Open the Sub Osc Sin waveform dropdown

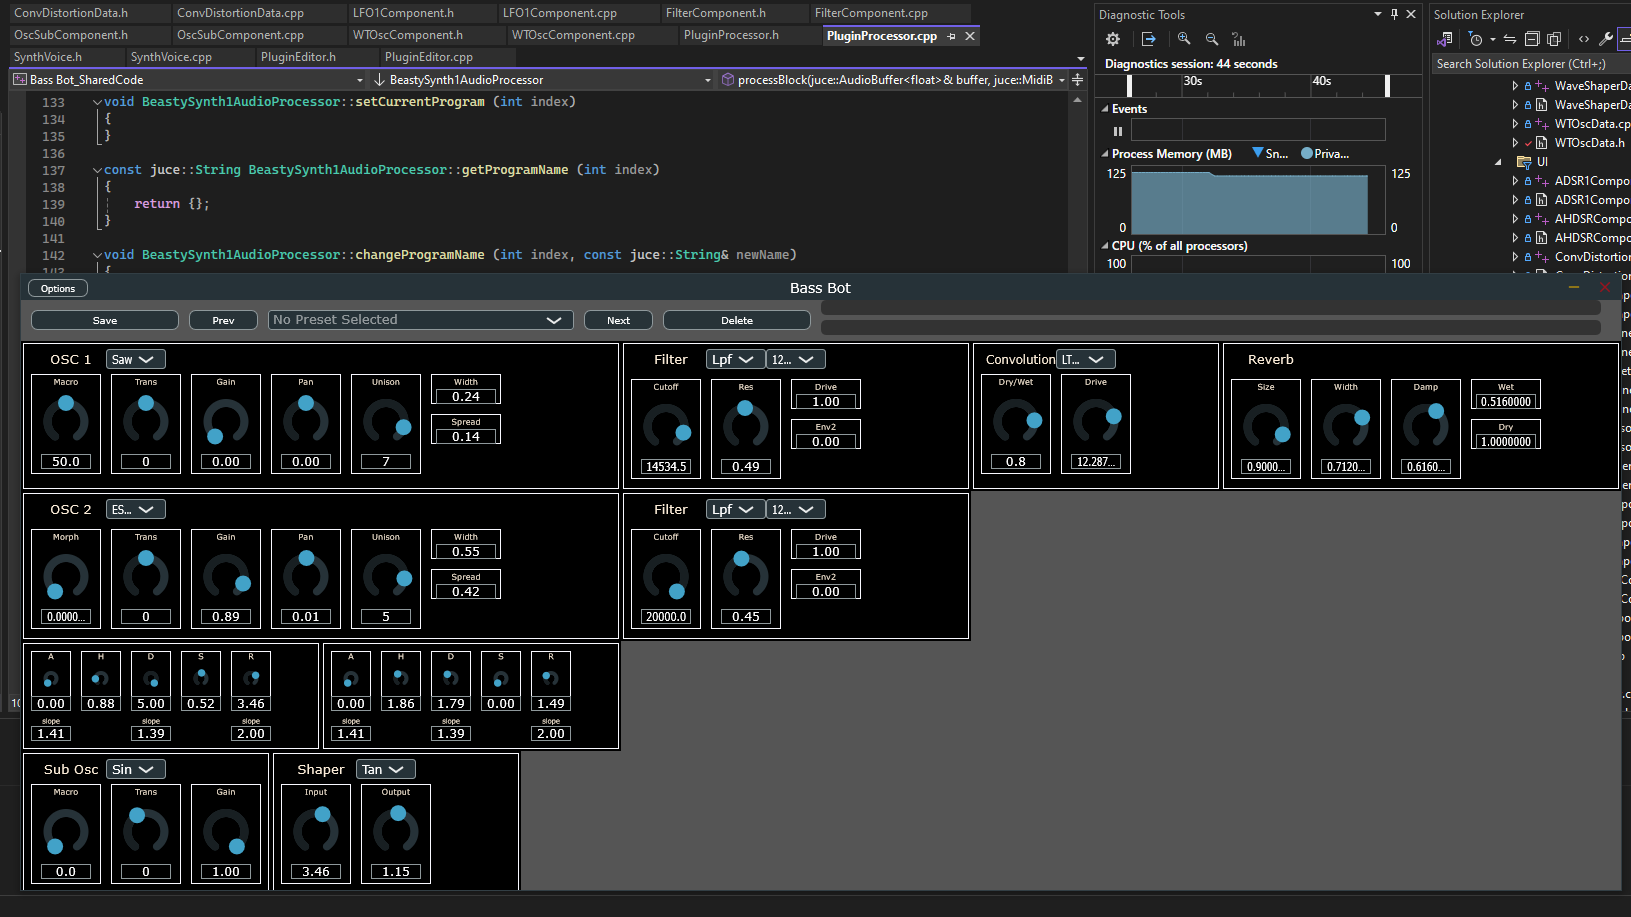click(x=135, y=770)
